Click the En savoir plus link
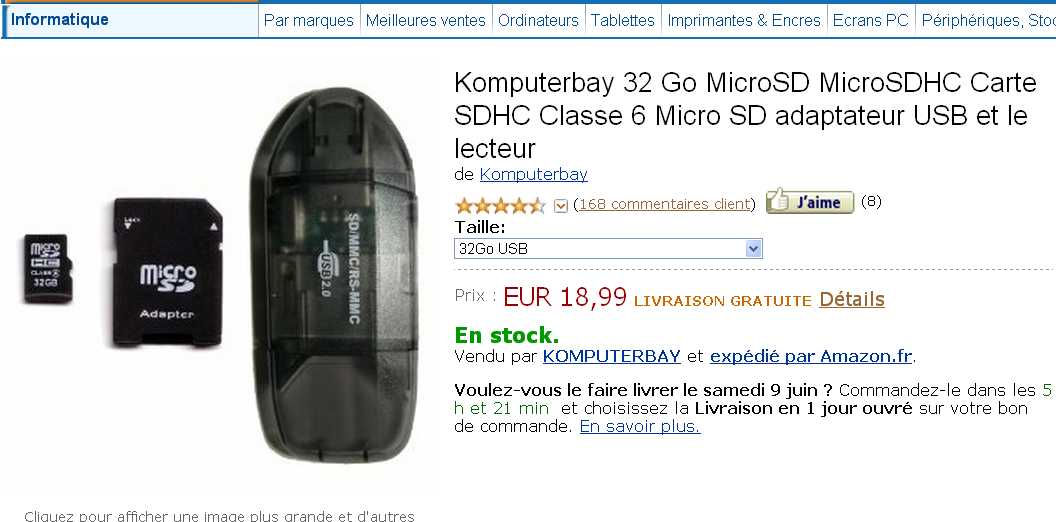The width and height of the screenshot is (1056, 522). point(640,427)
